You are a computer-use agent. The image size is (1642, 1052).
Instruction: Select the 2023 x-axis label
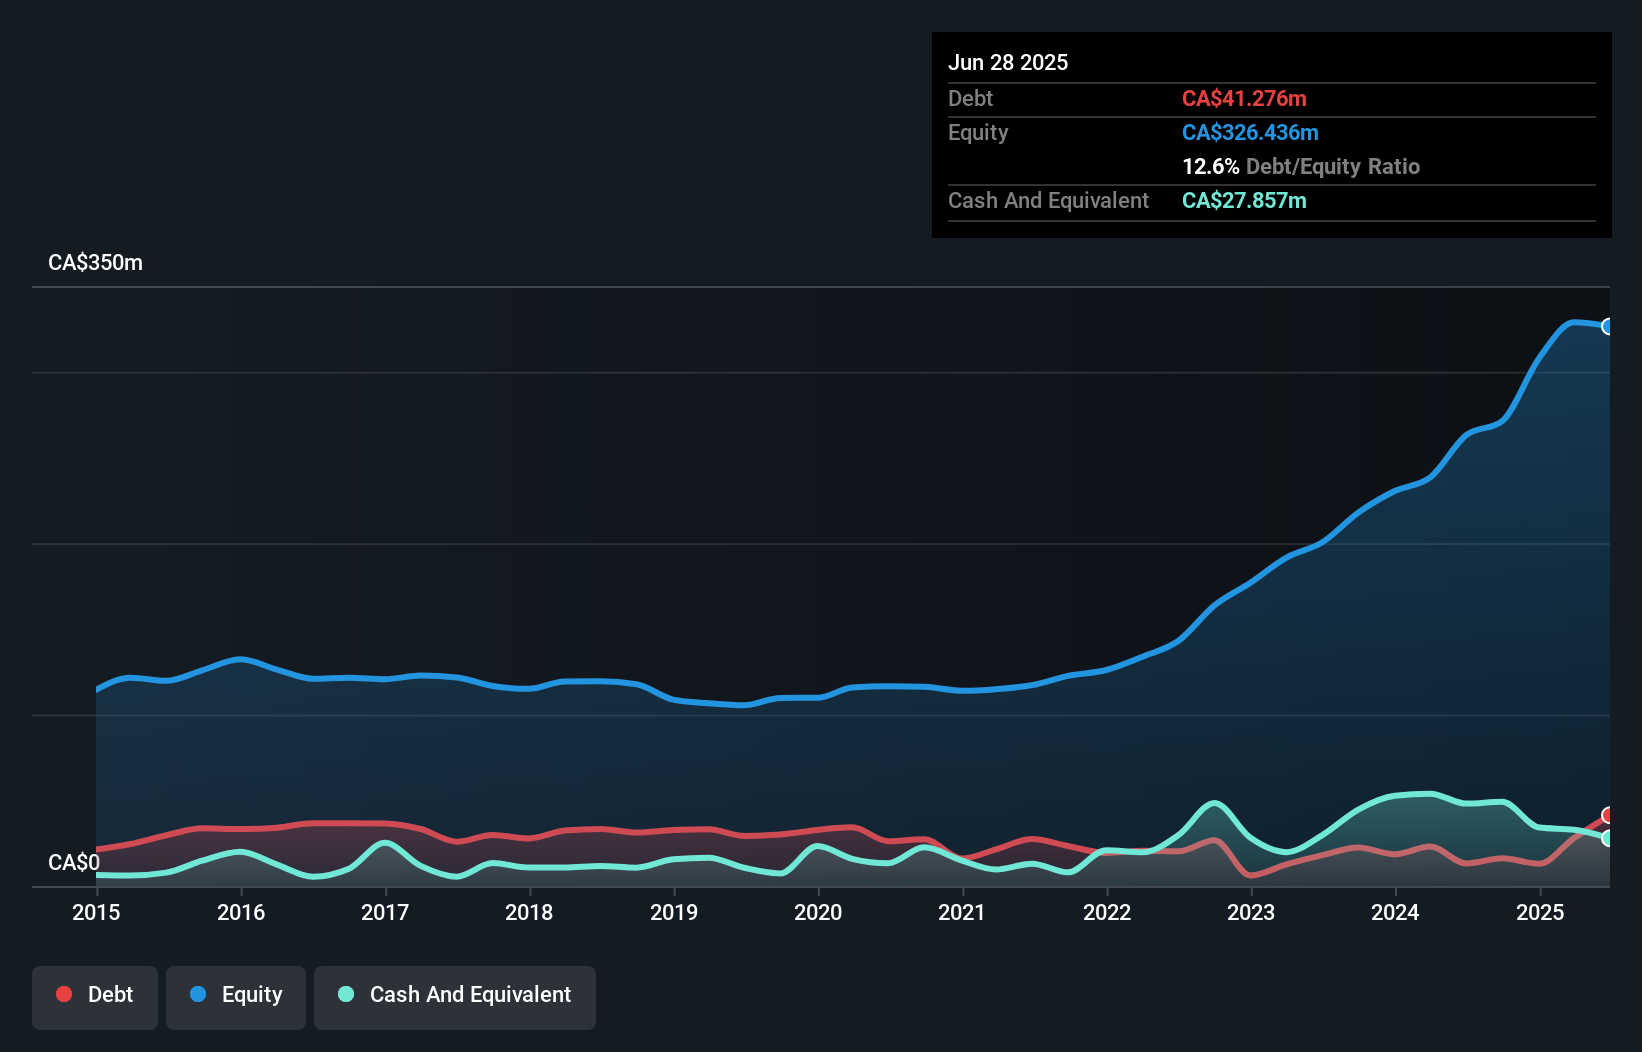pyautogui.click(x=1251, y=912)
